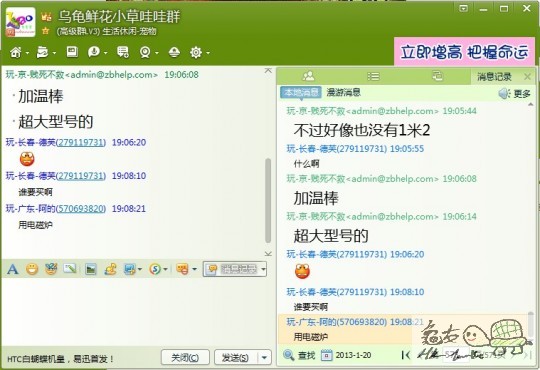Viewport: 540px width, 370px height.
Task: Open the send options dropdown arrow
Action: coord(264,358)
